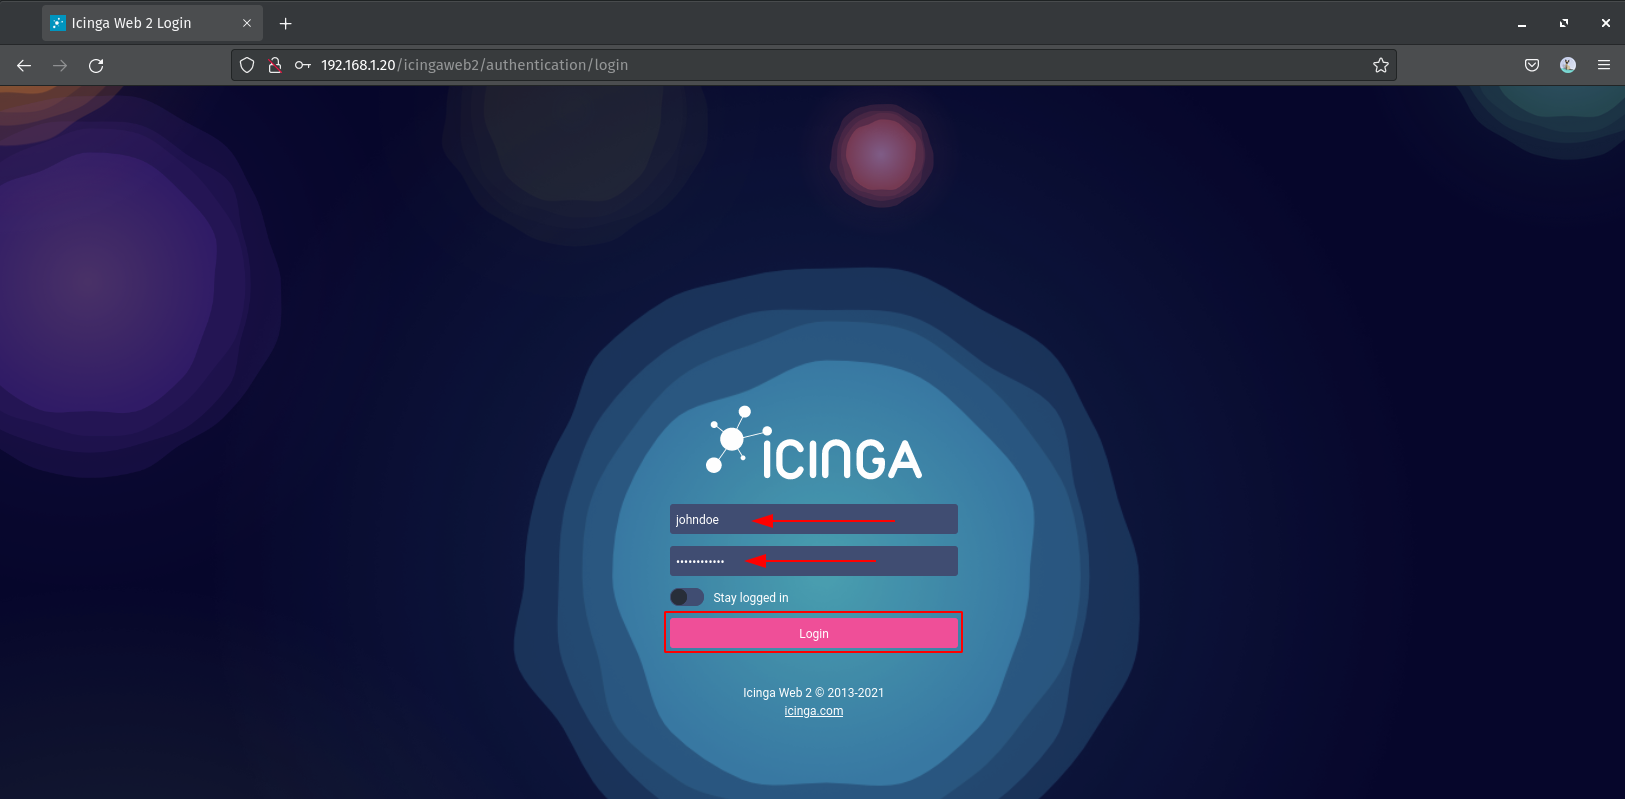
Task: Open the Firefox hamburger menu
Action: click(x=1604, y=65)
